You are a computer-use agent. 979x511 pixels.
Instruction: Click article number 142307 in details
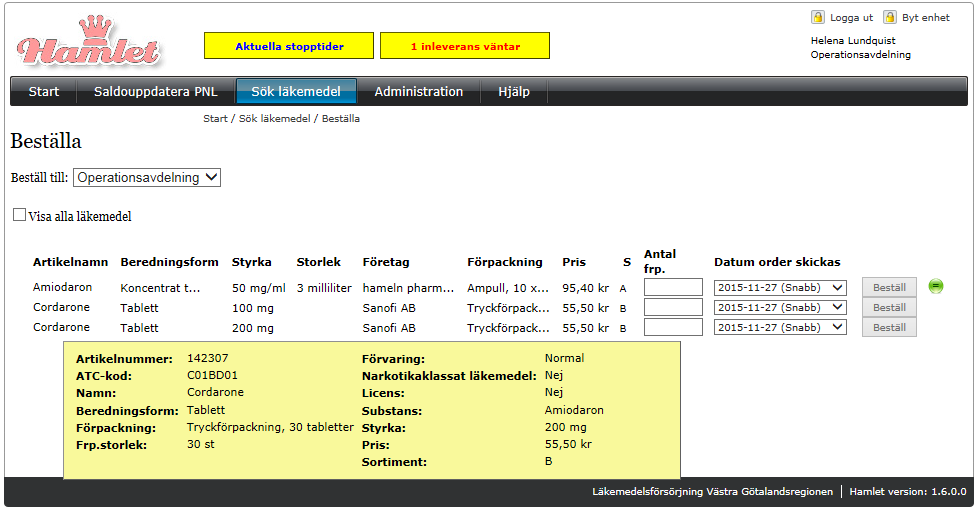207,358
